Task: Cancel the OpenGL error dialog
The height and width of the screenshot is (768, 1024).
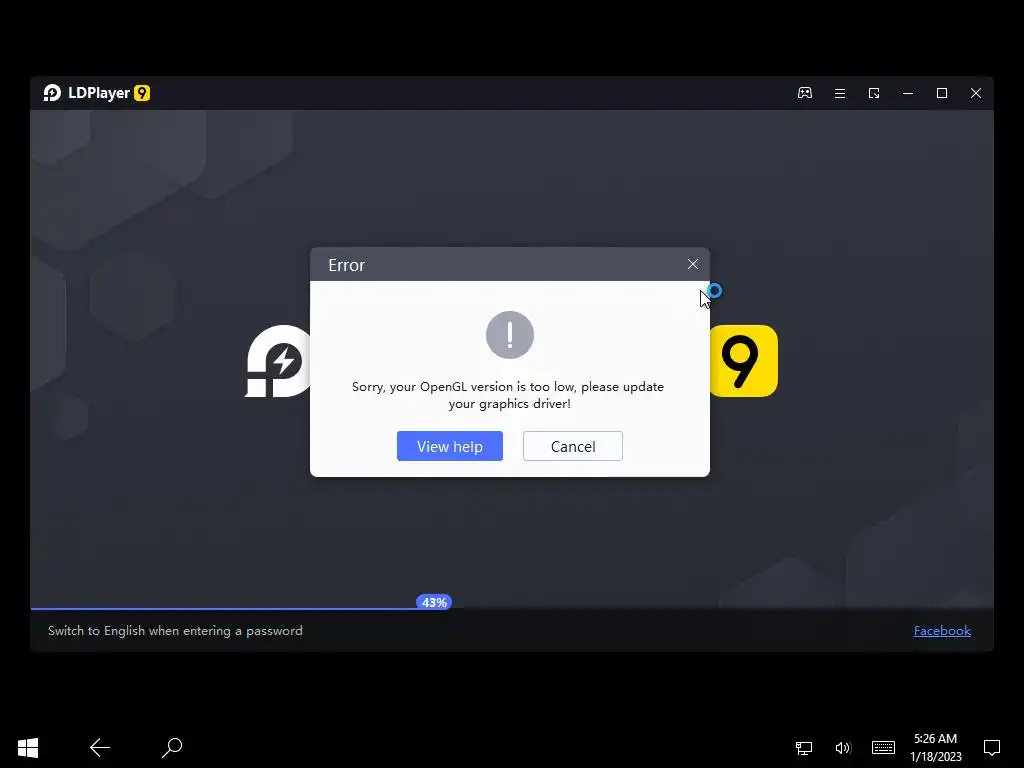Action: (x=573, y=446)
